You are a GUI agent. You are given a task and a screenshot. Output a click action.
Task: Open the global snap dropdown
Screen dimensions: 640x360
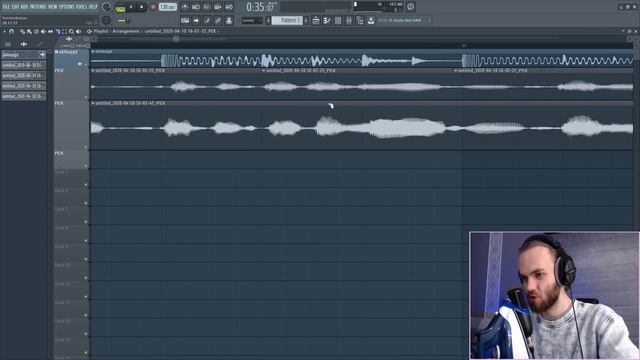[251, 20]
